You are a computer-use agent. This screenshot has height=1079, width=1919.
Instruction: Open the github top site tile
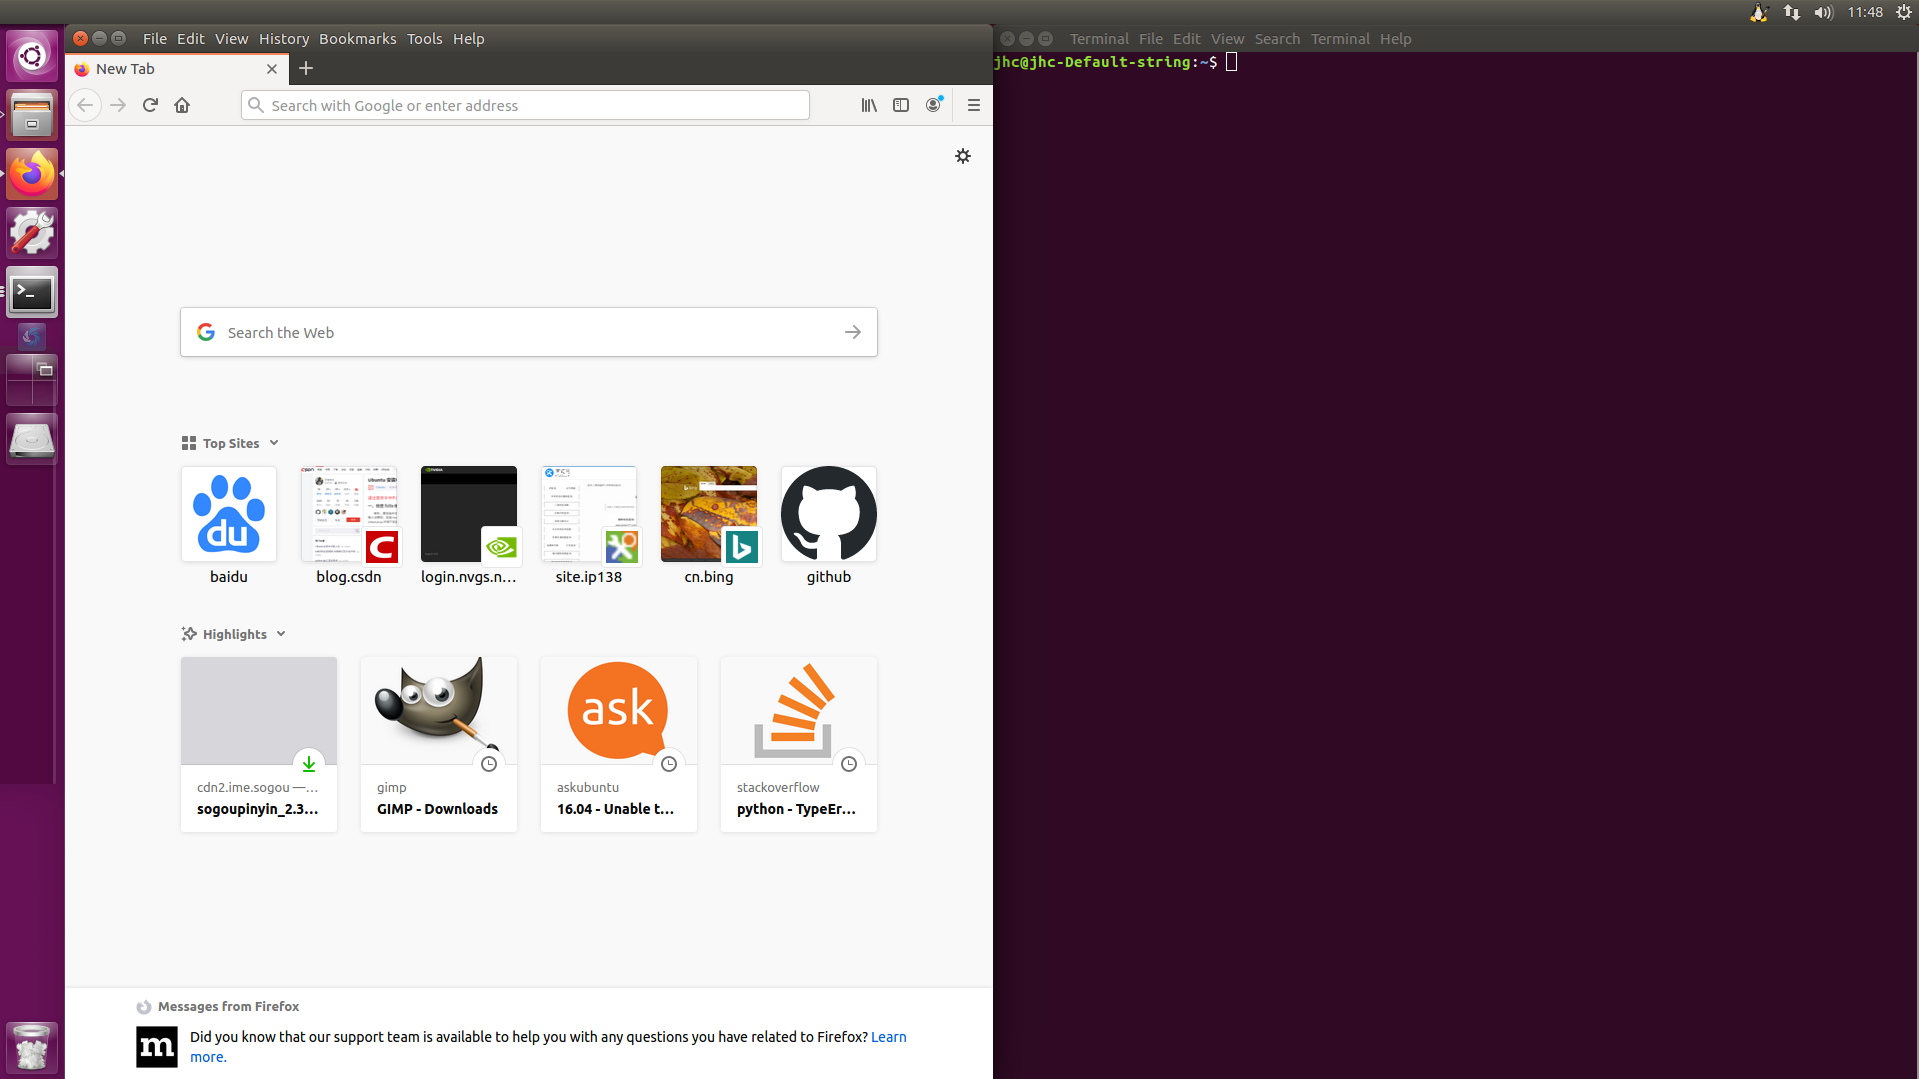(828, 514)
